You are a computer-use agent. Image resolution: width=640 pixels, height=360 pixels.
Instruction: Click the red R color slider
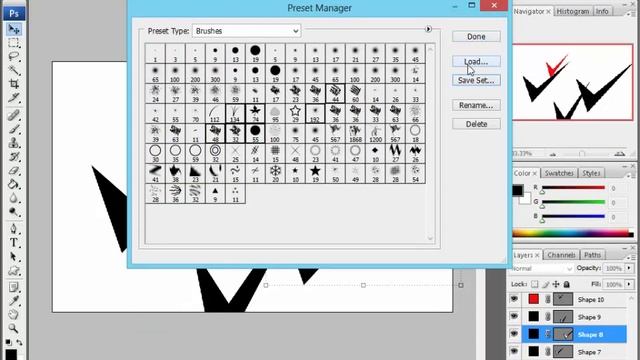click(573, 187)
